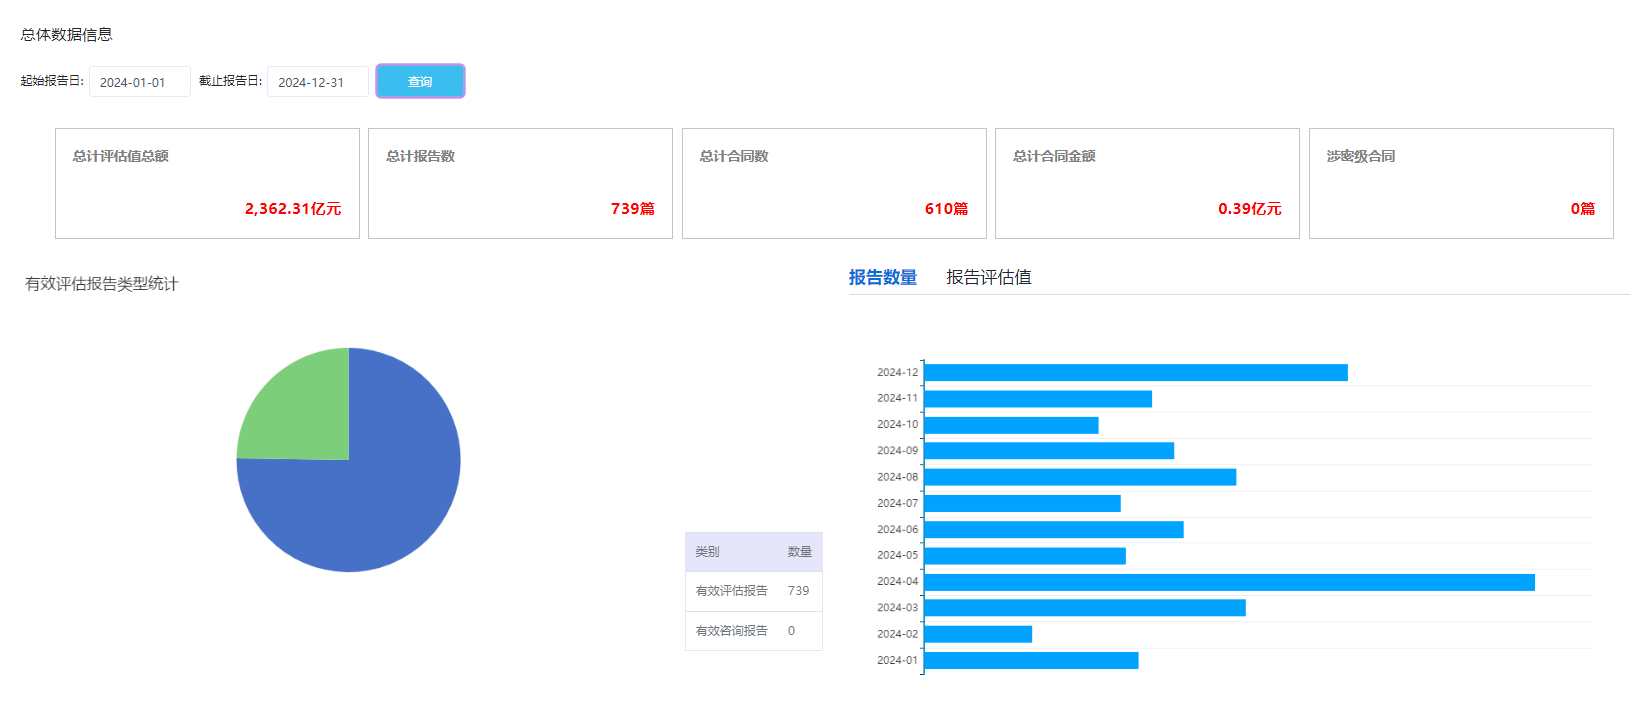Click the 2024-02 bar in chart
The height and width of the screenshot is (715, 1630).
pos(978,634)
